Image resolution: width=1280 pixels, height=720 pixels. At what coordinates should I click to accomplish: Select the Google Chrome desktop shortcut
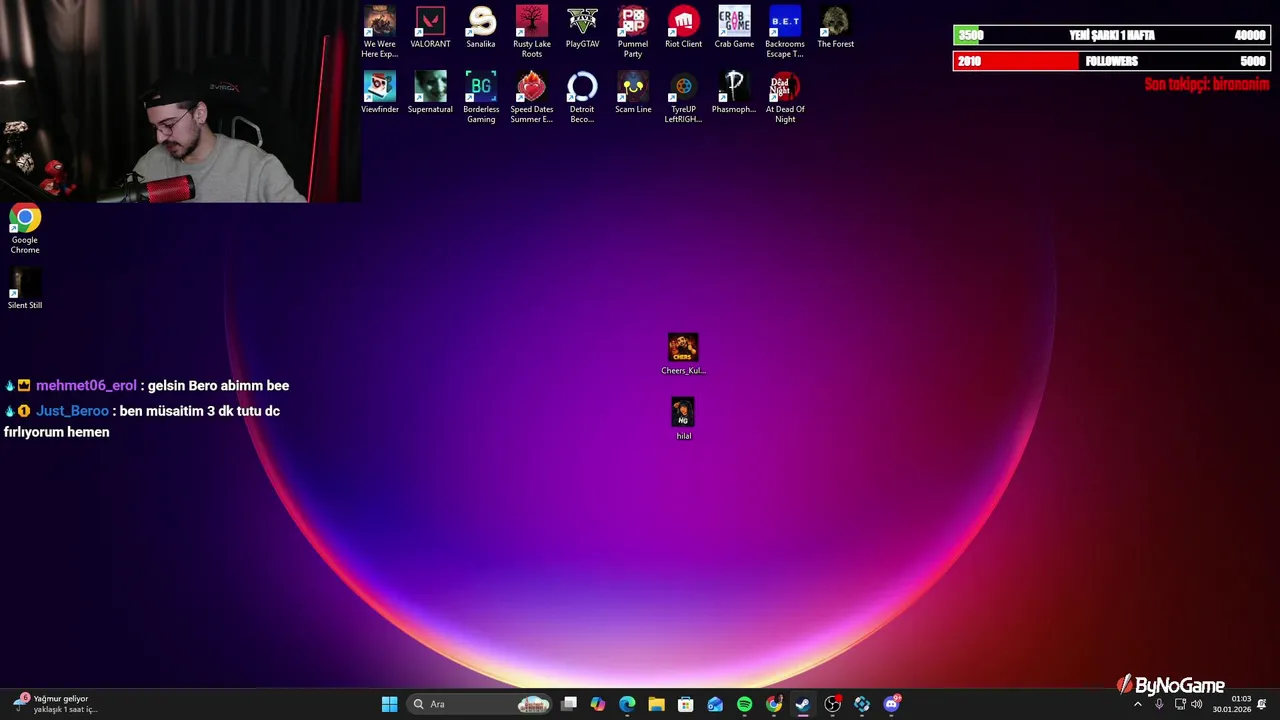tap(25, 229)
